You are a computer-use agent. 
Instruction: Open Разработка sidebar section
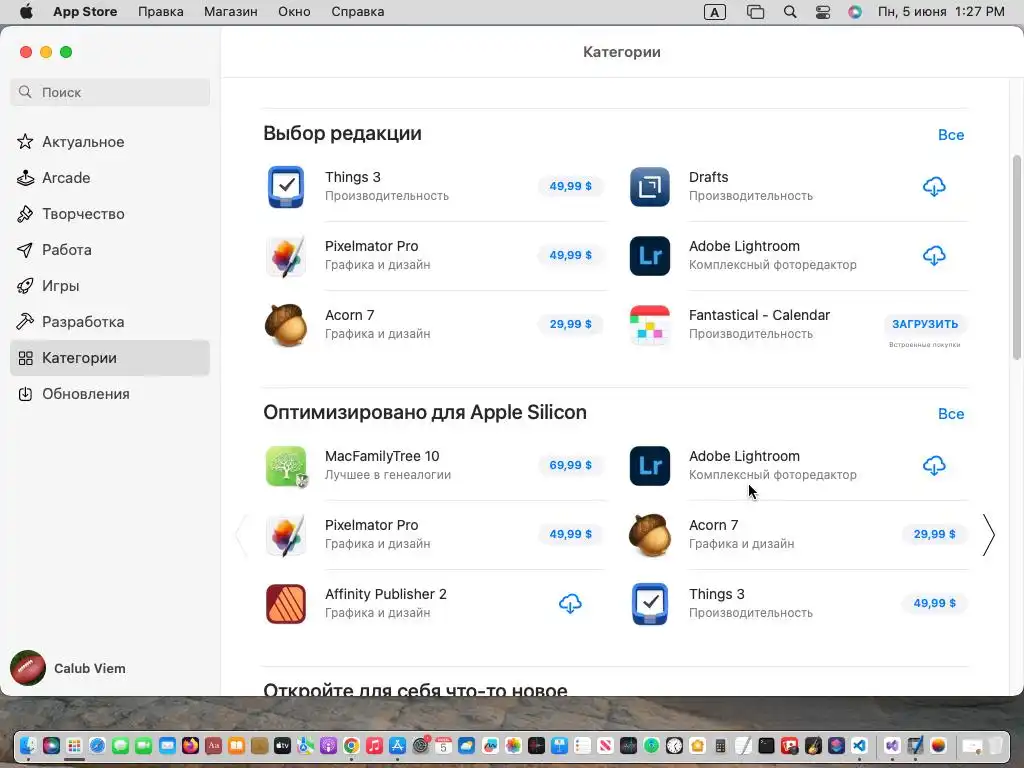[x=110, y=321]
